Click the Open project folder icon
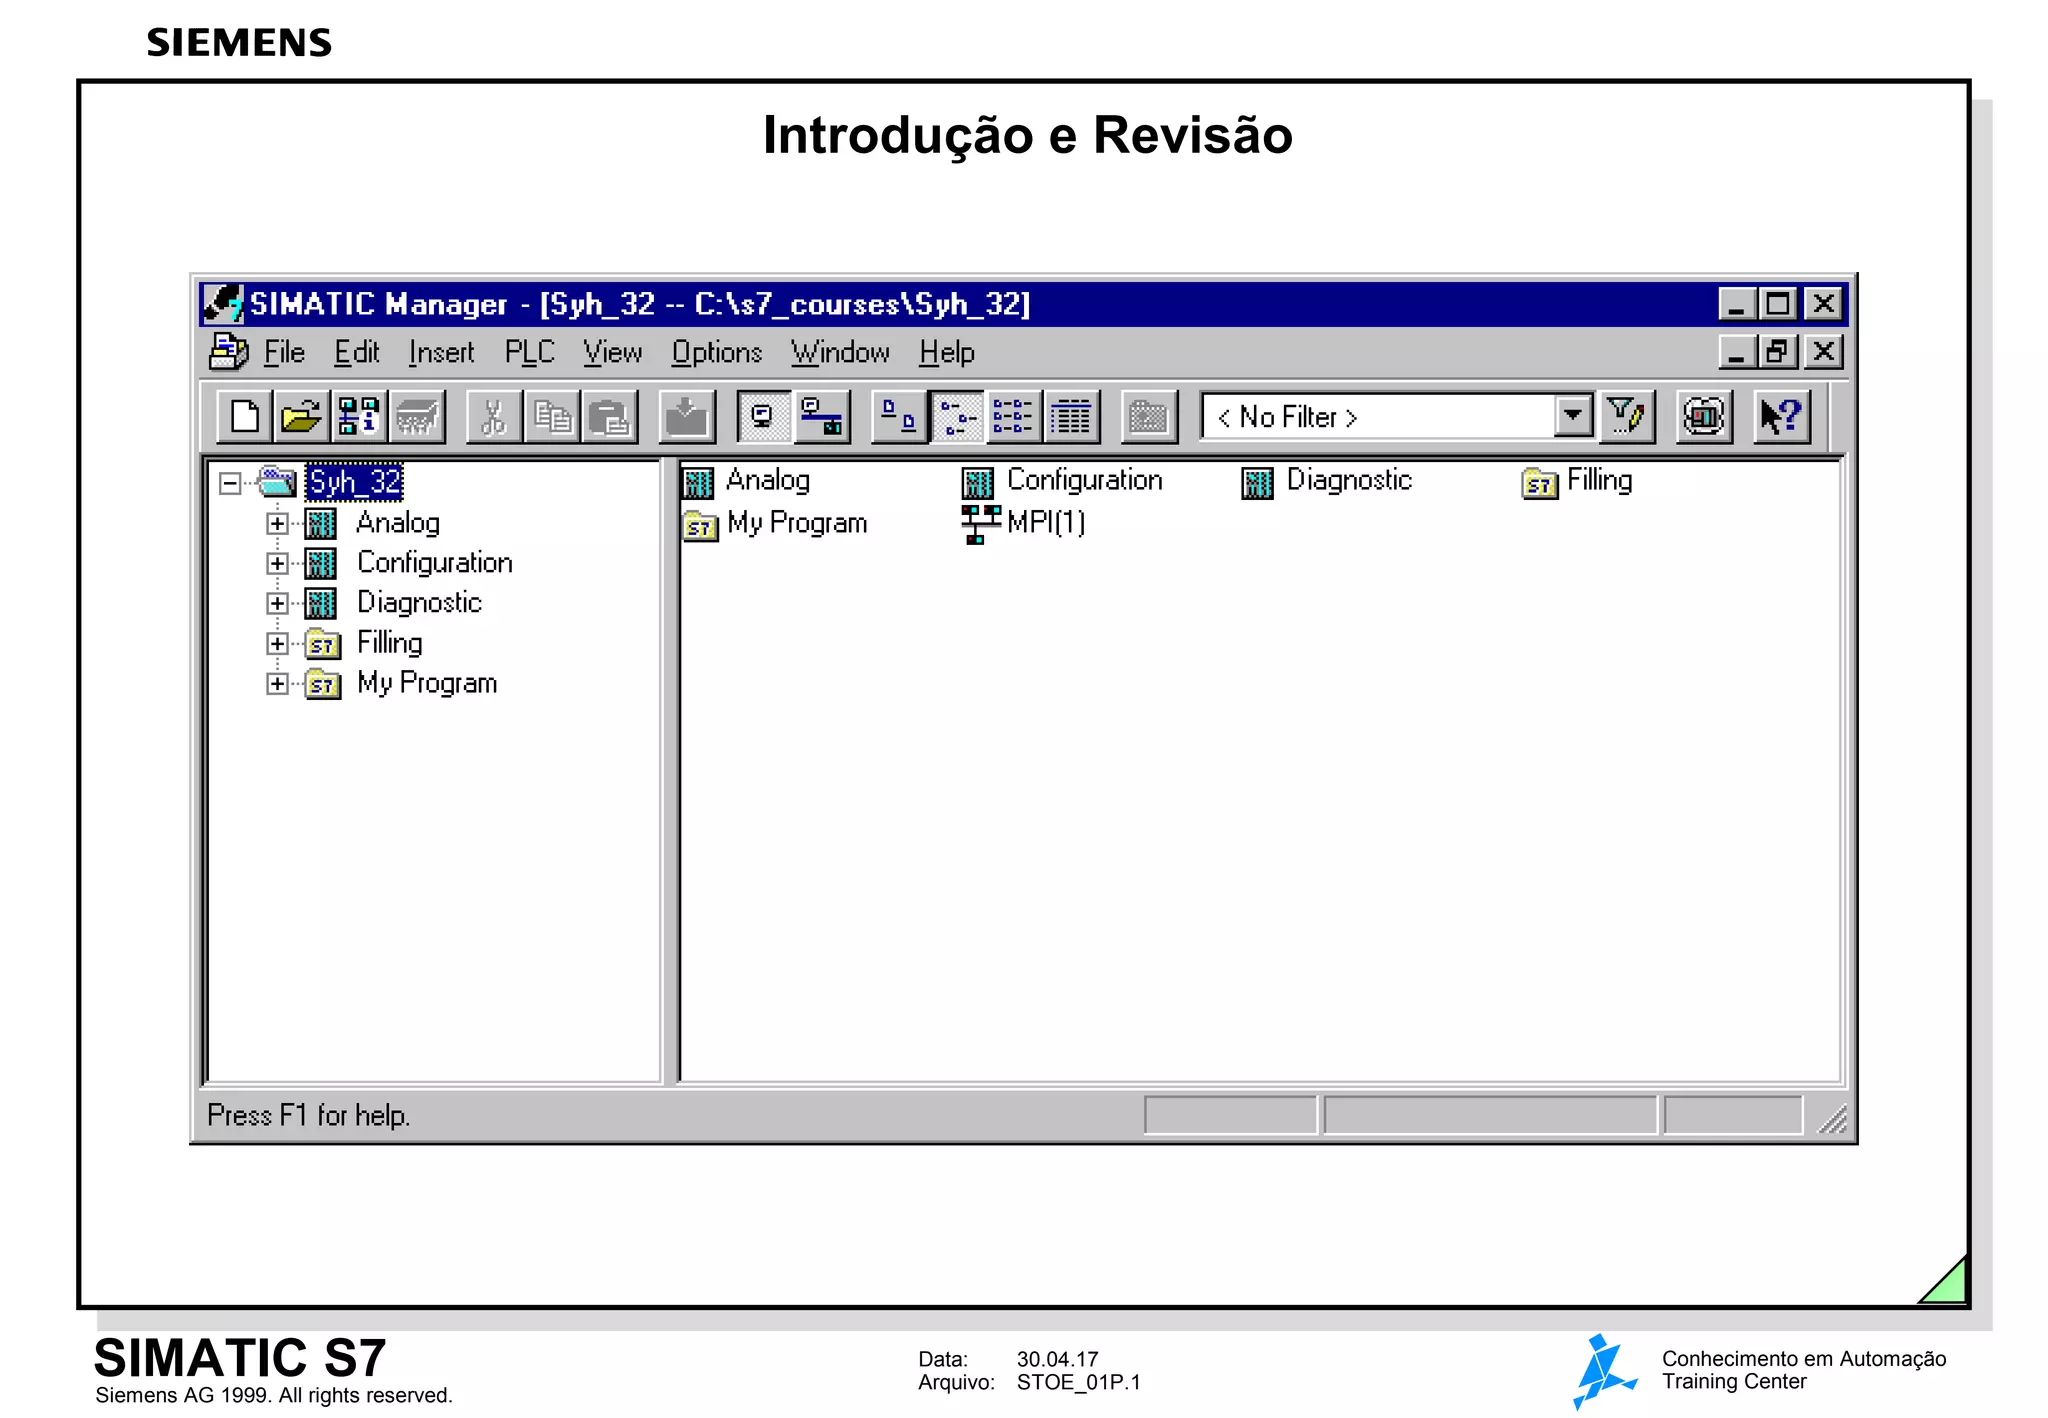 click(300, 416)
